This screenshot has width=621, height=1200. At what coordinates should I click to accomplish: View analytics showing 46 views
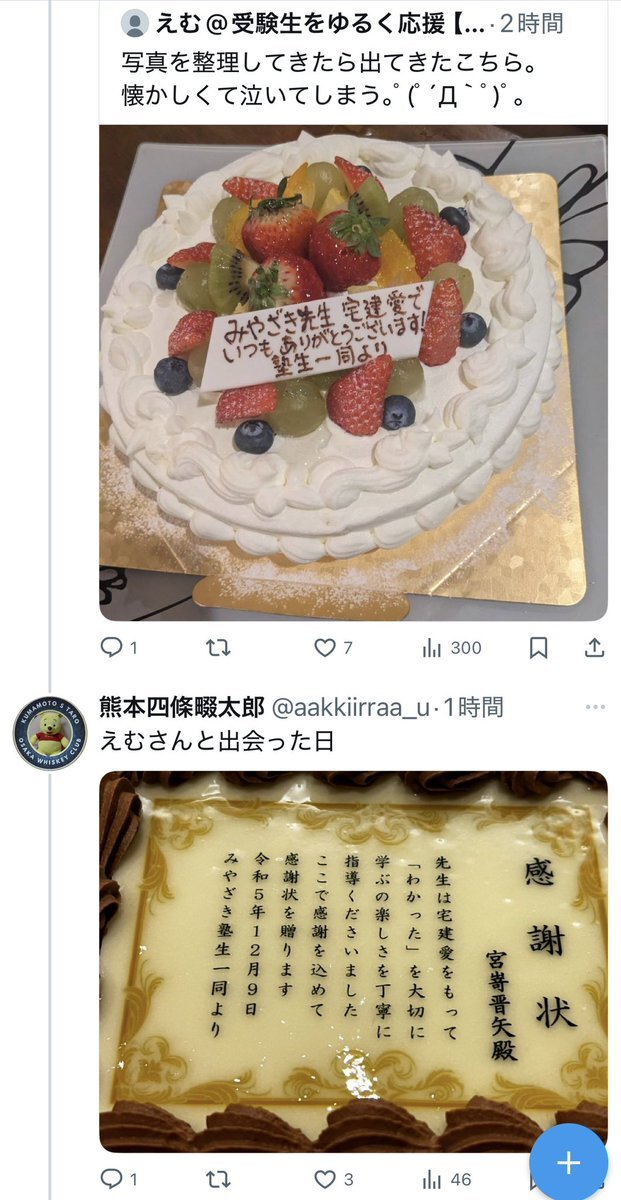(448, 1180)
